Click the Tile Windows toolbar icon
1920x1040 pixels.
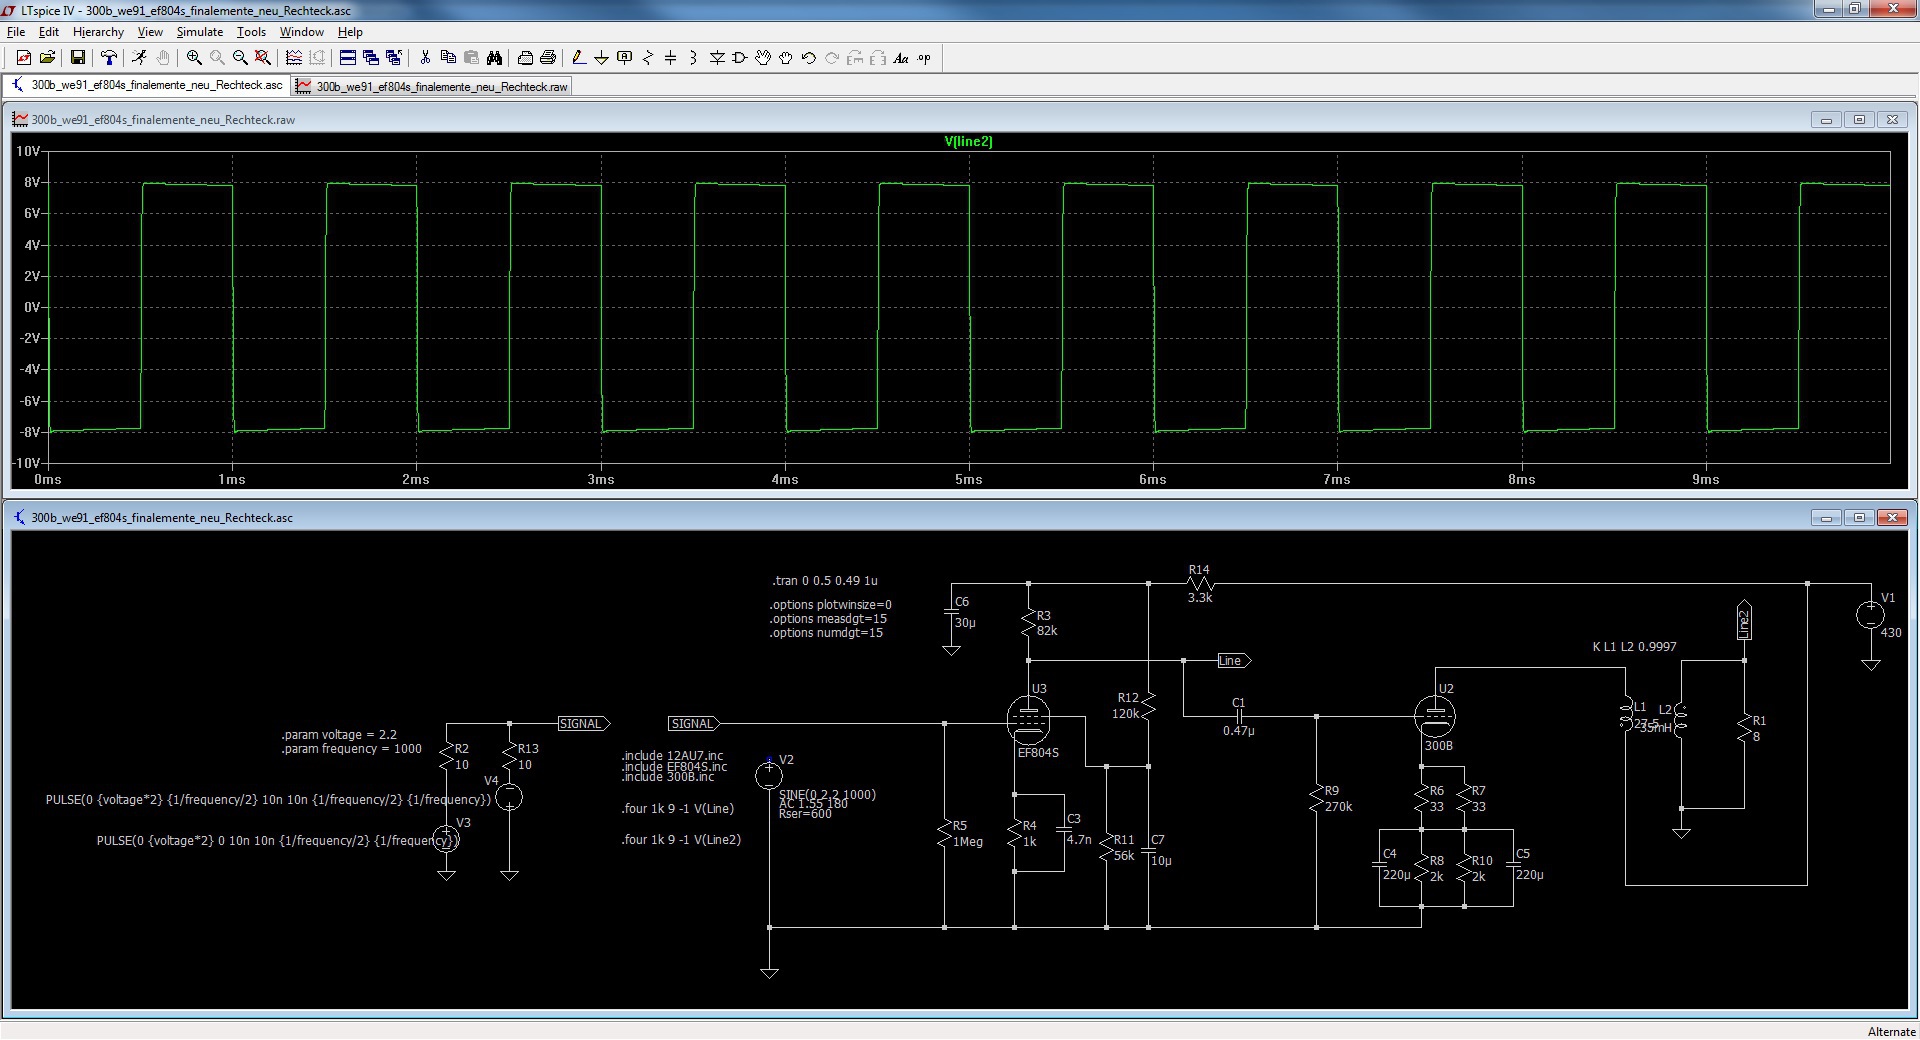pos(347,58)
